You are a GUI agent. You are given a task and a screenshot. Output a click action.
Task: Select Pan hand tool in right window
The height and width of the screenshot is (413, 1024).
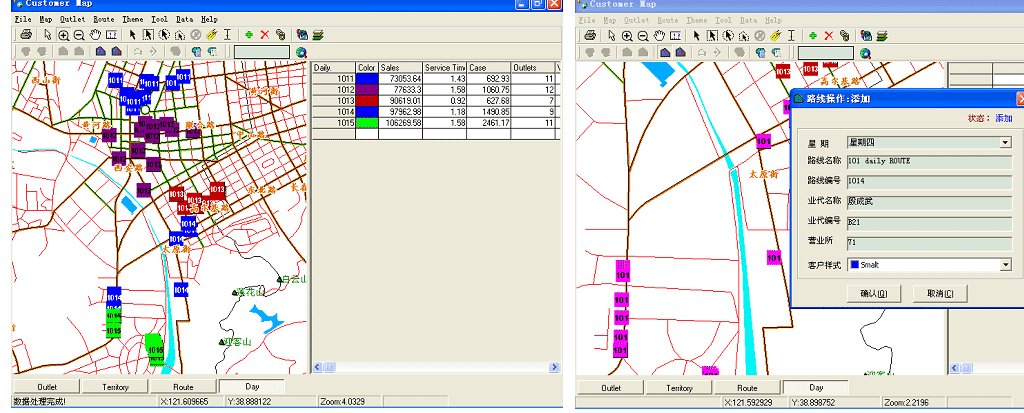coord(659,35)
